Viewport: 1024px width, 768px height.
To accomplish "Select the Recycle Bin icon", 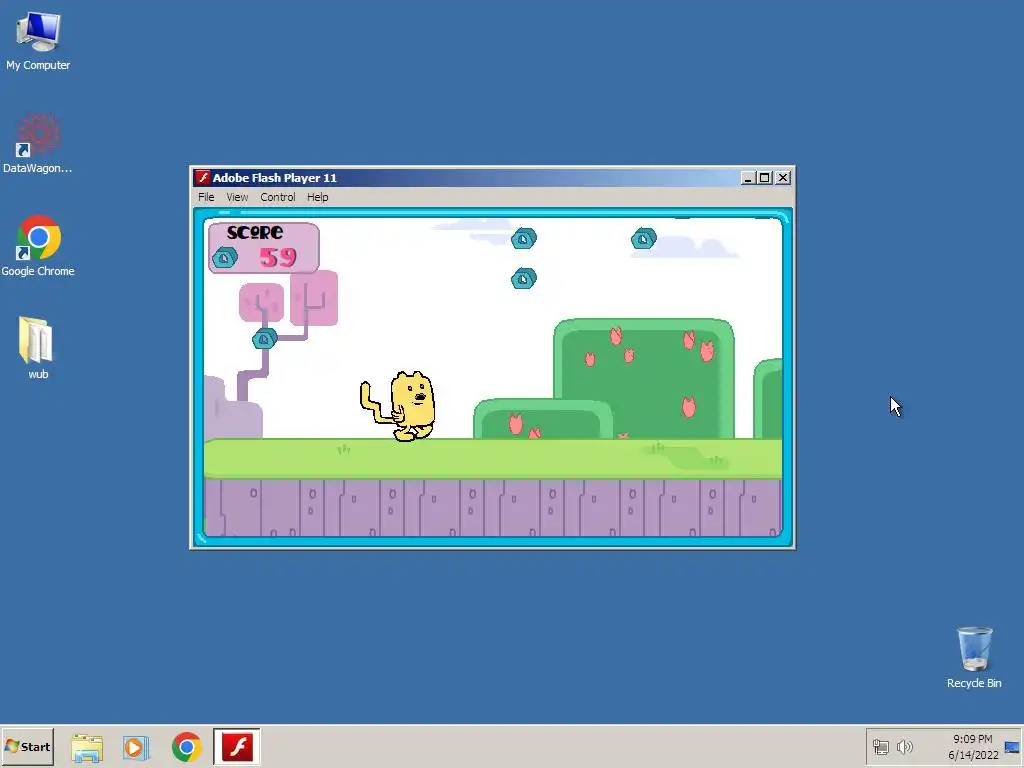I will (x=974, y=657).
